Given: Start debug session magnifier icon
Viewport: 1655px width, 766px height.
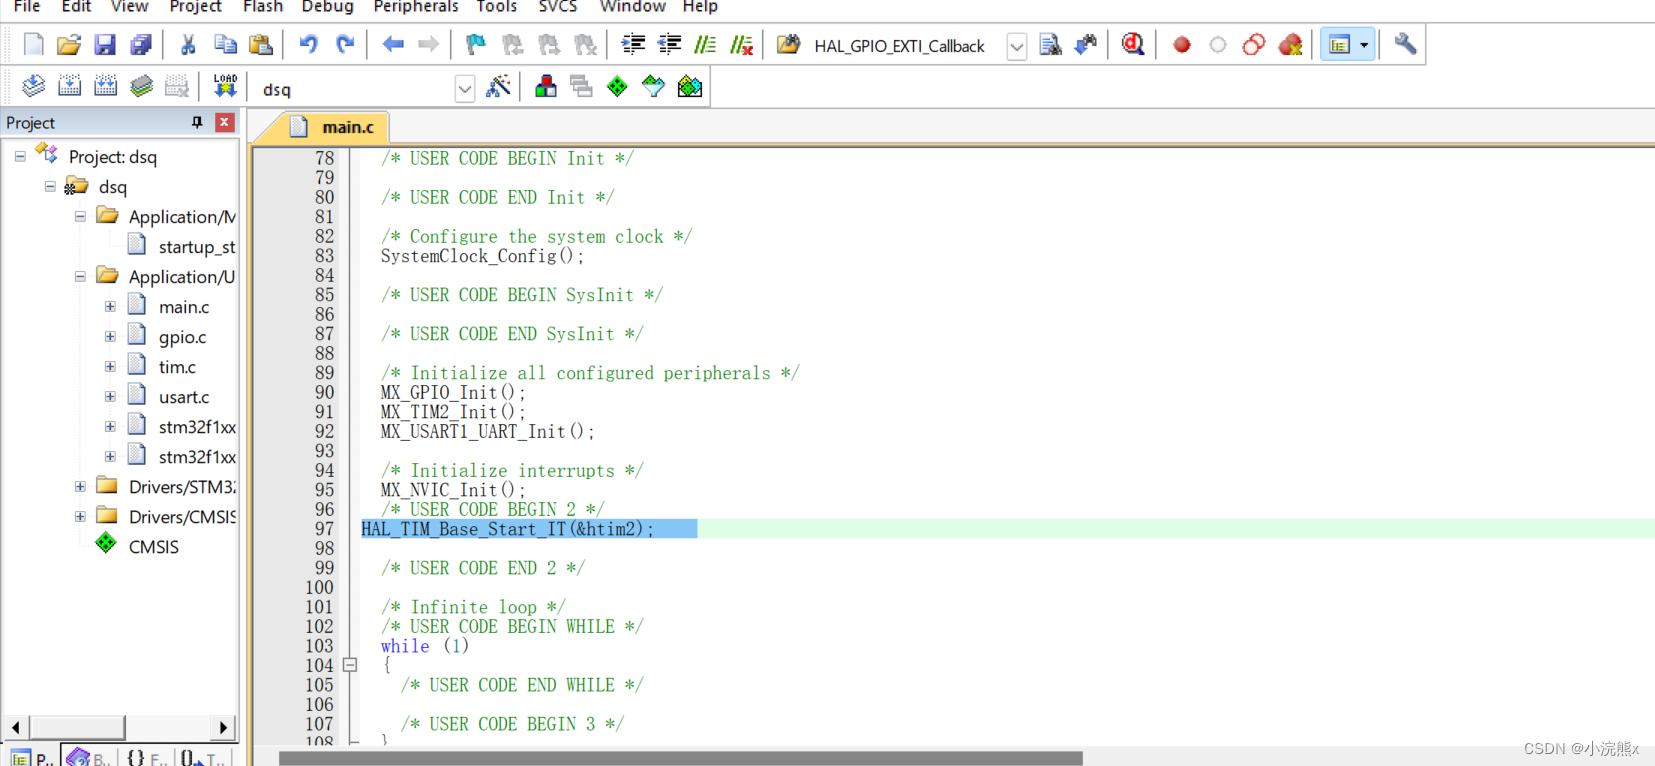Looking at the screenshot, I should (1133, 45).
